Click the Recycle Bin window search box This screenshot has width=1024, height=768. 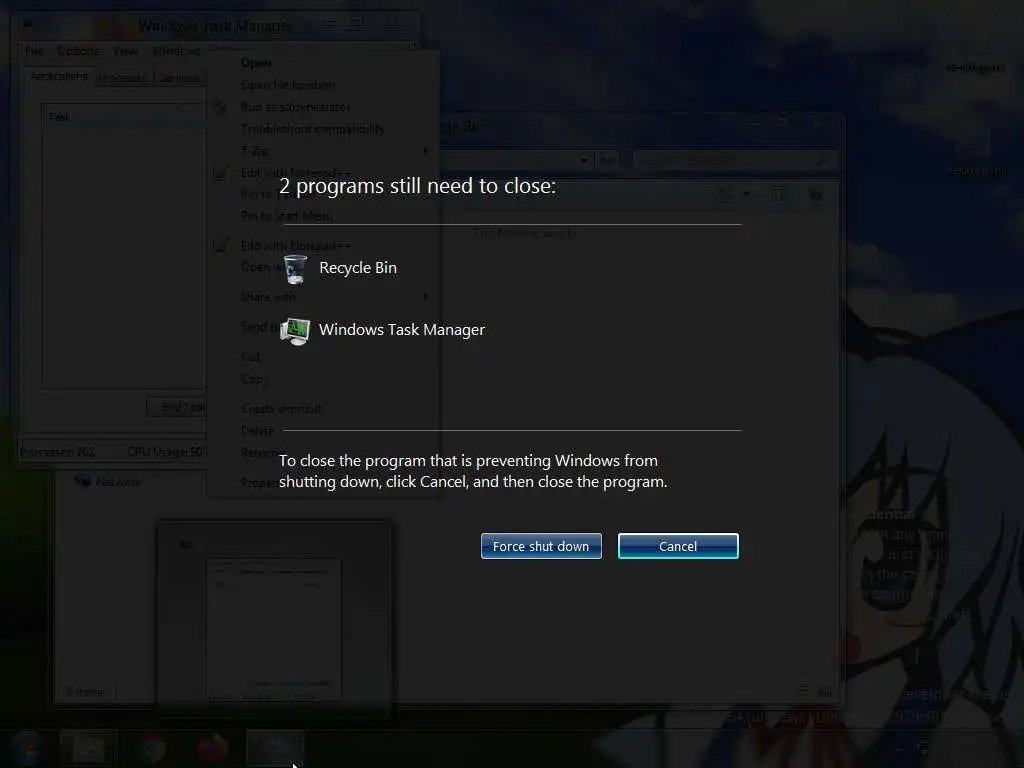tap(733, 159)
